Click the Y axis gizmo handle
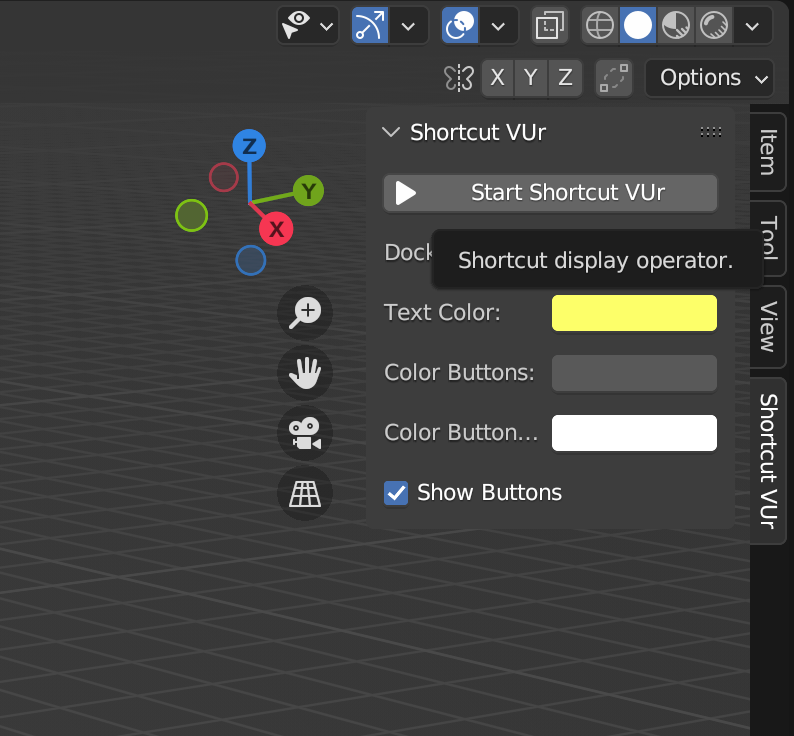Screen dimensions: 794x736 pyautogui.click(x=308, y=191)
